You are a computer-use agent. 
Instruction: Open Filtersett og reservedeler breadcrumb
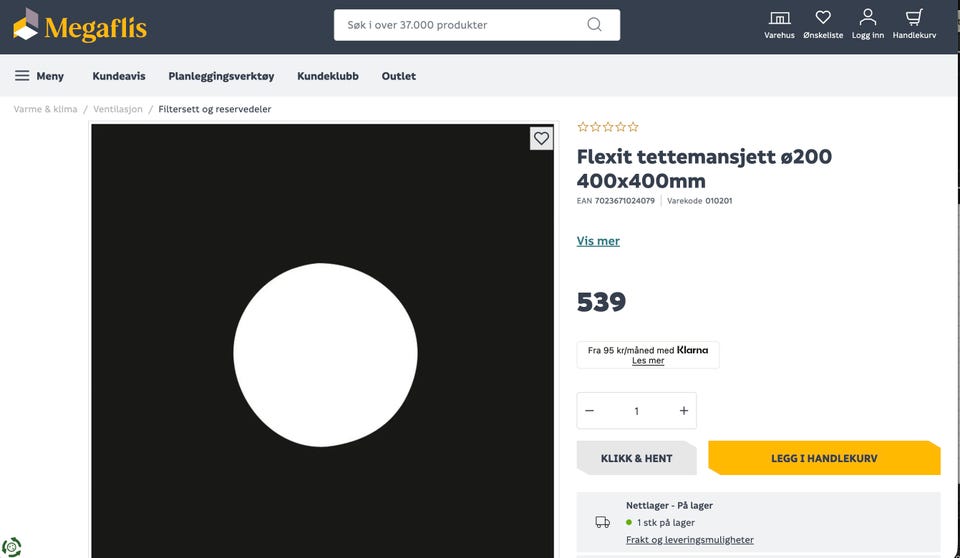pos(214,109)
